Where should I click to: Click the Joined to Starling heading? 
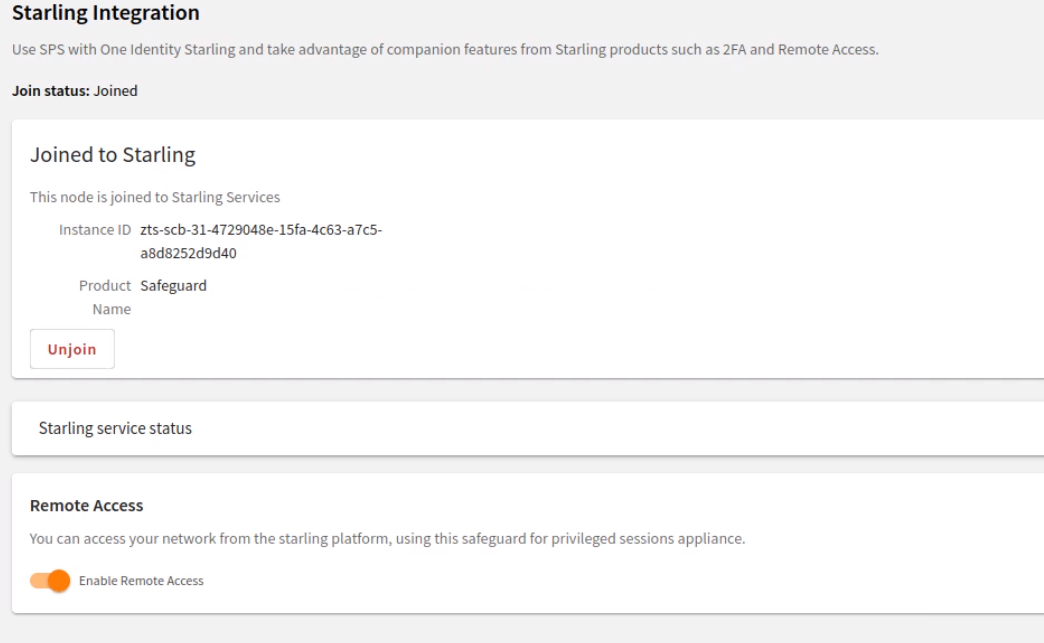click(113, 154)
